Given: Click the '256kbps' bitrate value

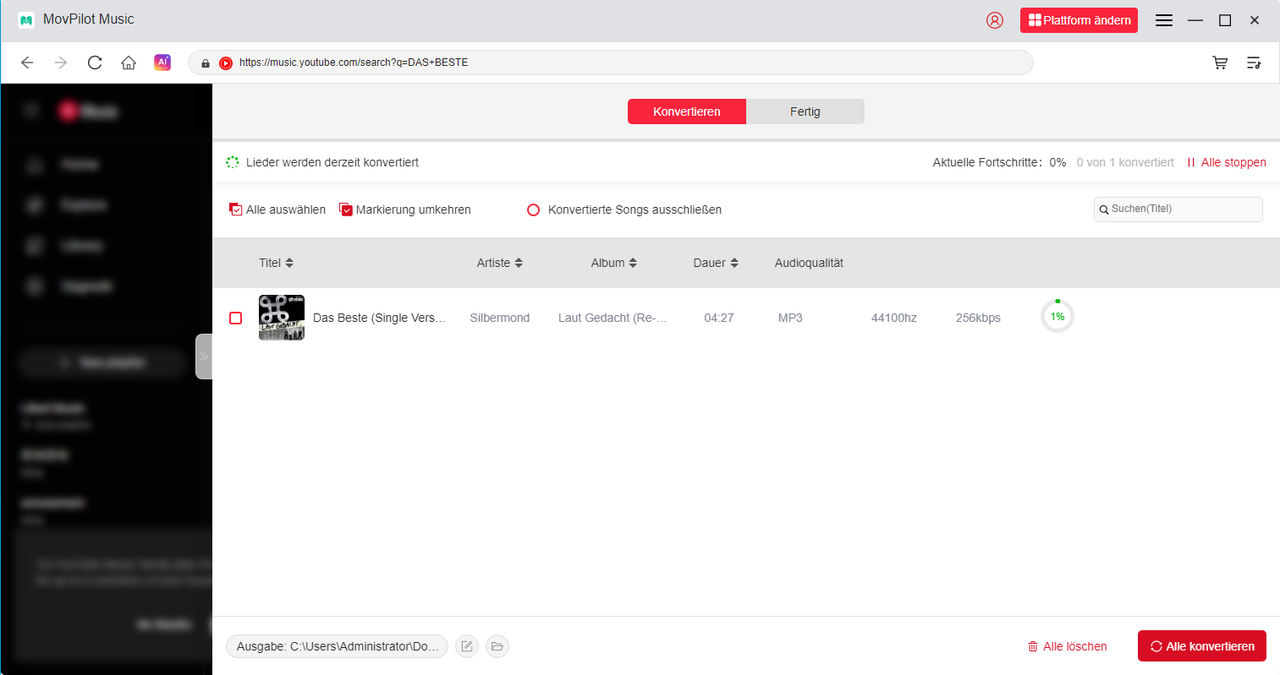Looking at the screenshot, I should coord(978,318).
